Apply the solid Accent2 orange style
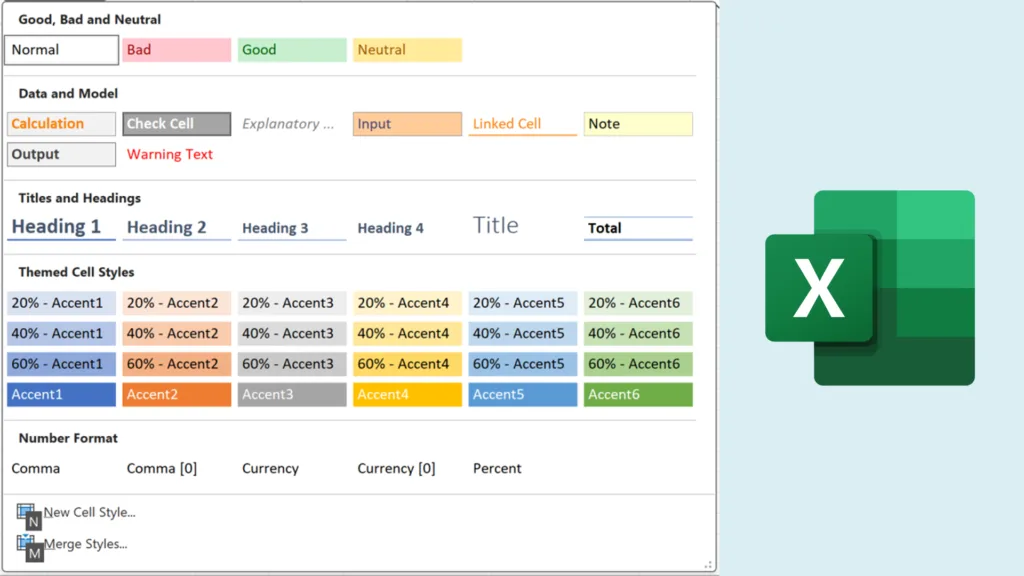This screenshot has height=576, width=1024. [x=176, y=395]
